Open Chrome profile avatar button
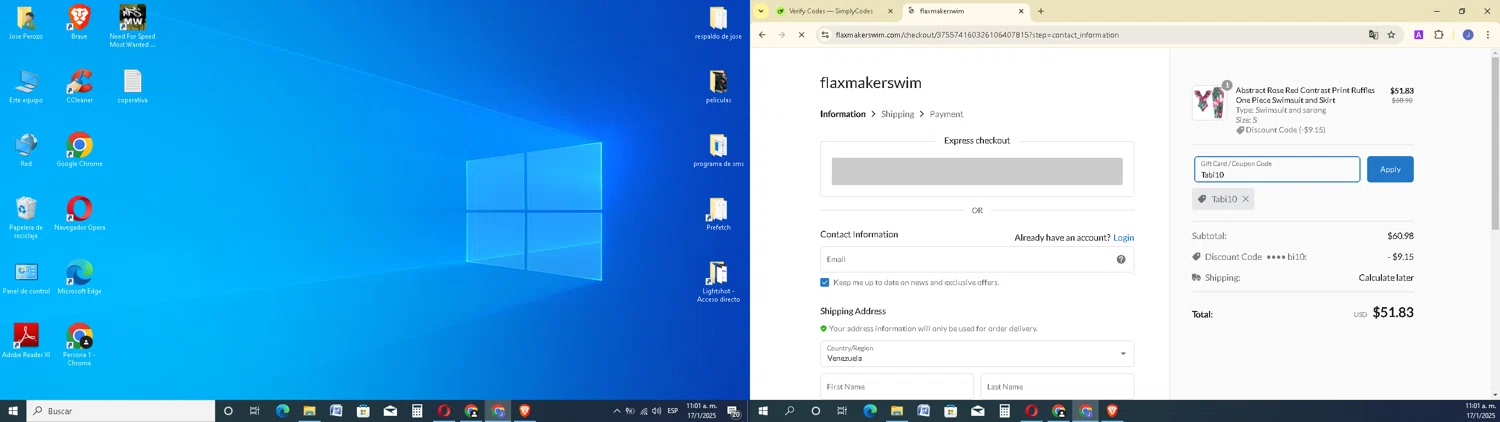 [x=1467, y=35]
